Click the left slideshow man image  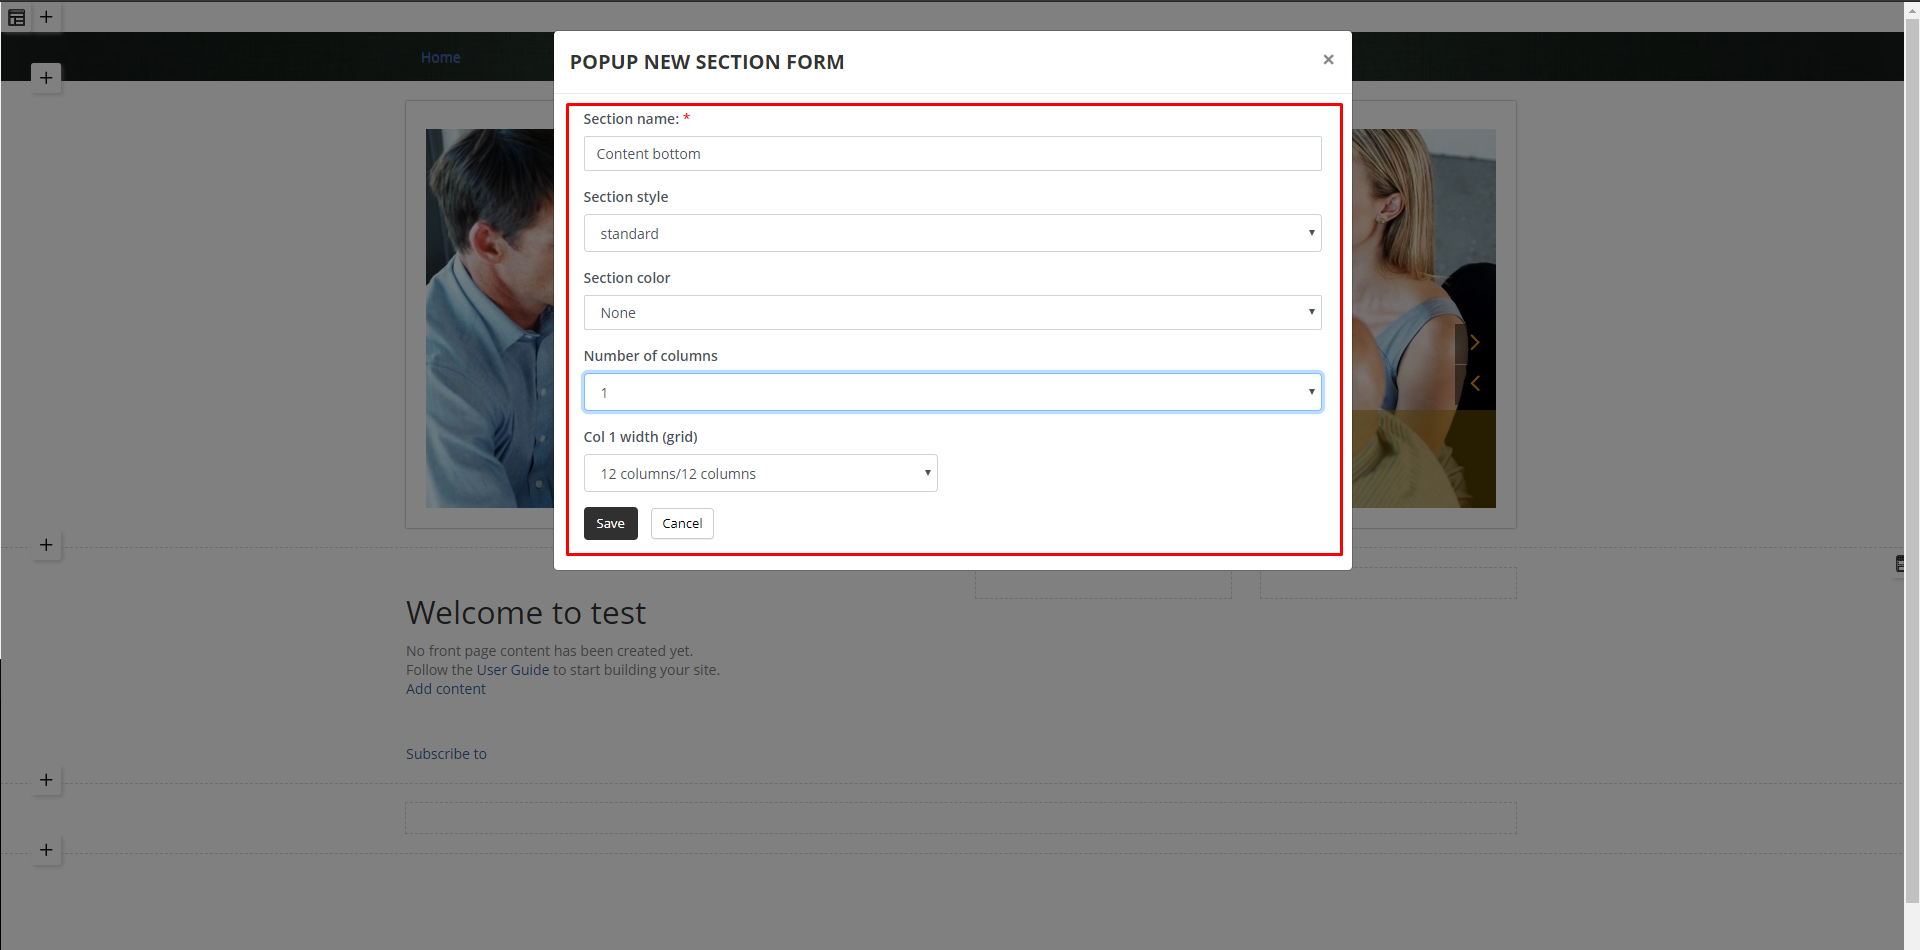pyautogui.click(x=490, y=318)
